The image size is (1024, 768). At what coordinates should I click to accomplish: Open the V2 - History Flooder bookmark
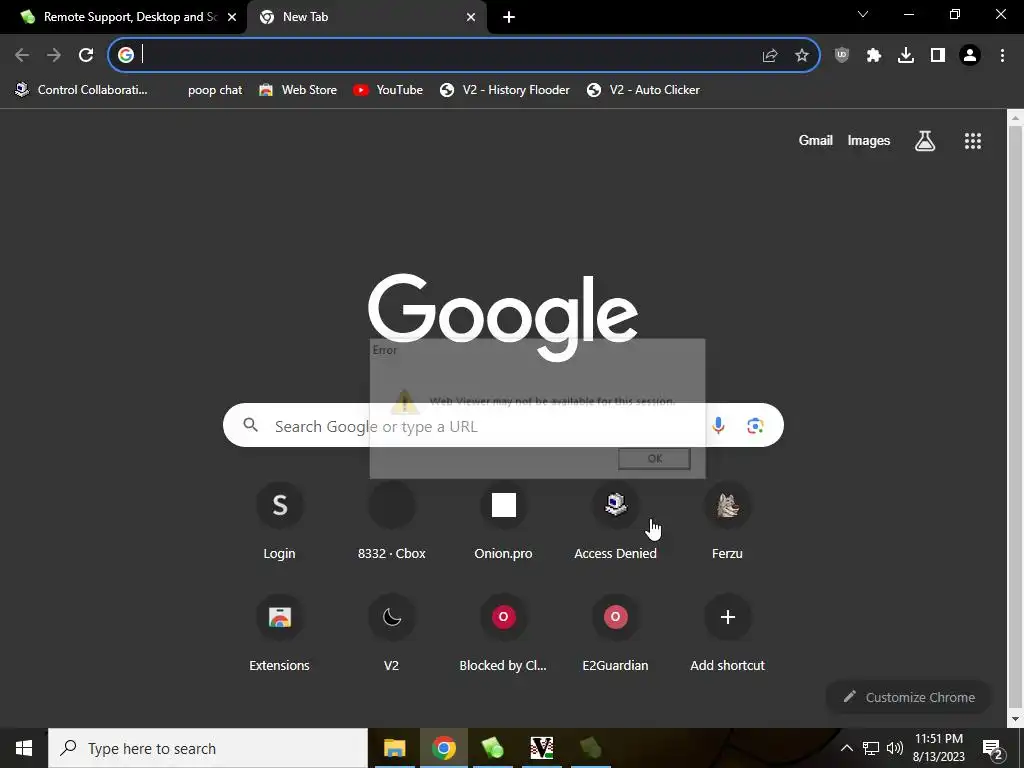click(x=505, y=90)
